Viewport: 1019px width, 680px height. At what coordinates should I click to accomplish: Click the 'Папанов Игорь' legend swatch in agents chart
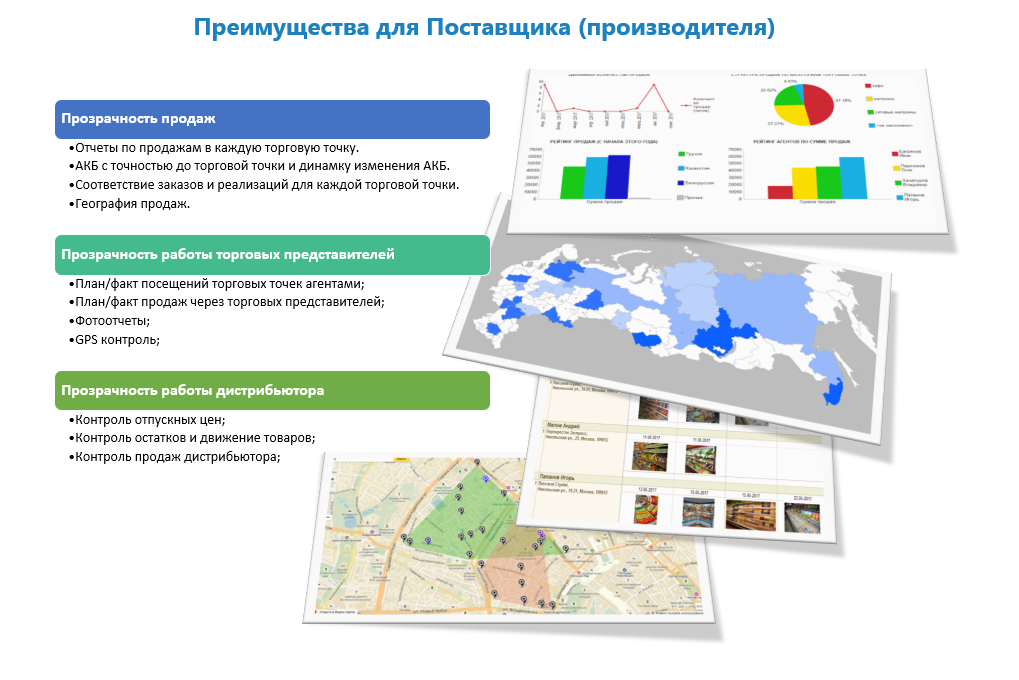pyautogui.click(x=900, y=197)
